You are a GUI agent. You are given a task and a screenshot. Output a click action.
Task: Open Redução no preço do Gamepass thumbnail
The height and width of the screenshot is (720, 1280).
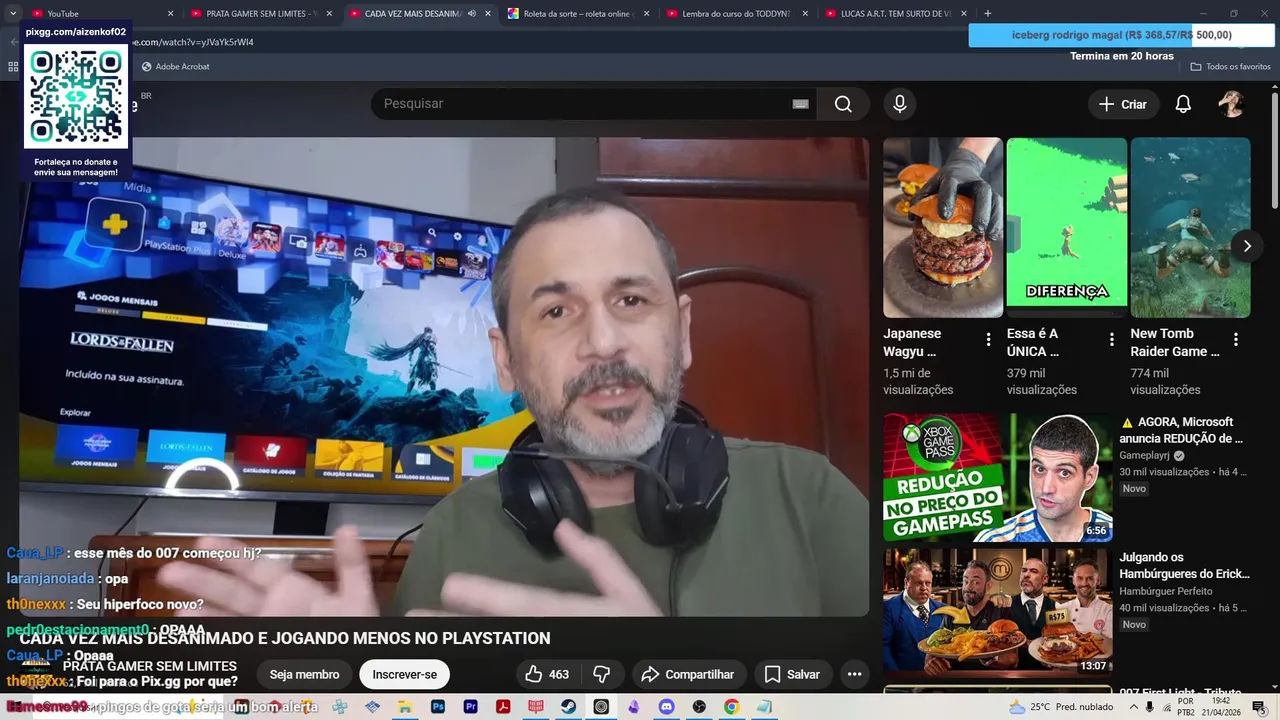coord(997,477)
